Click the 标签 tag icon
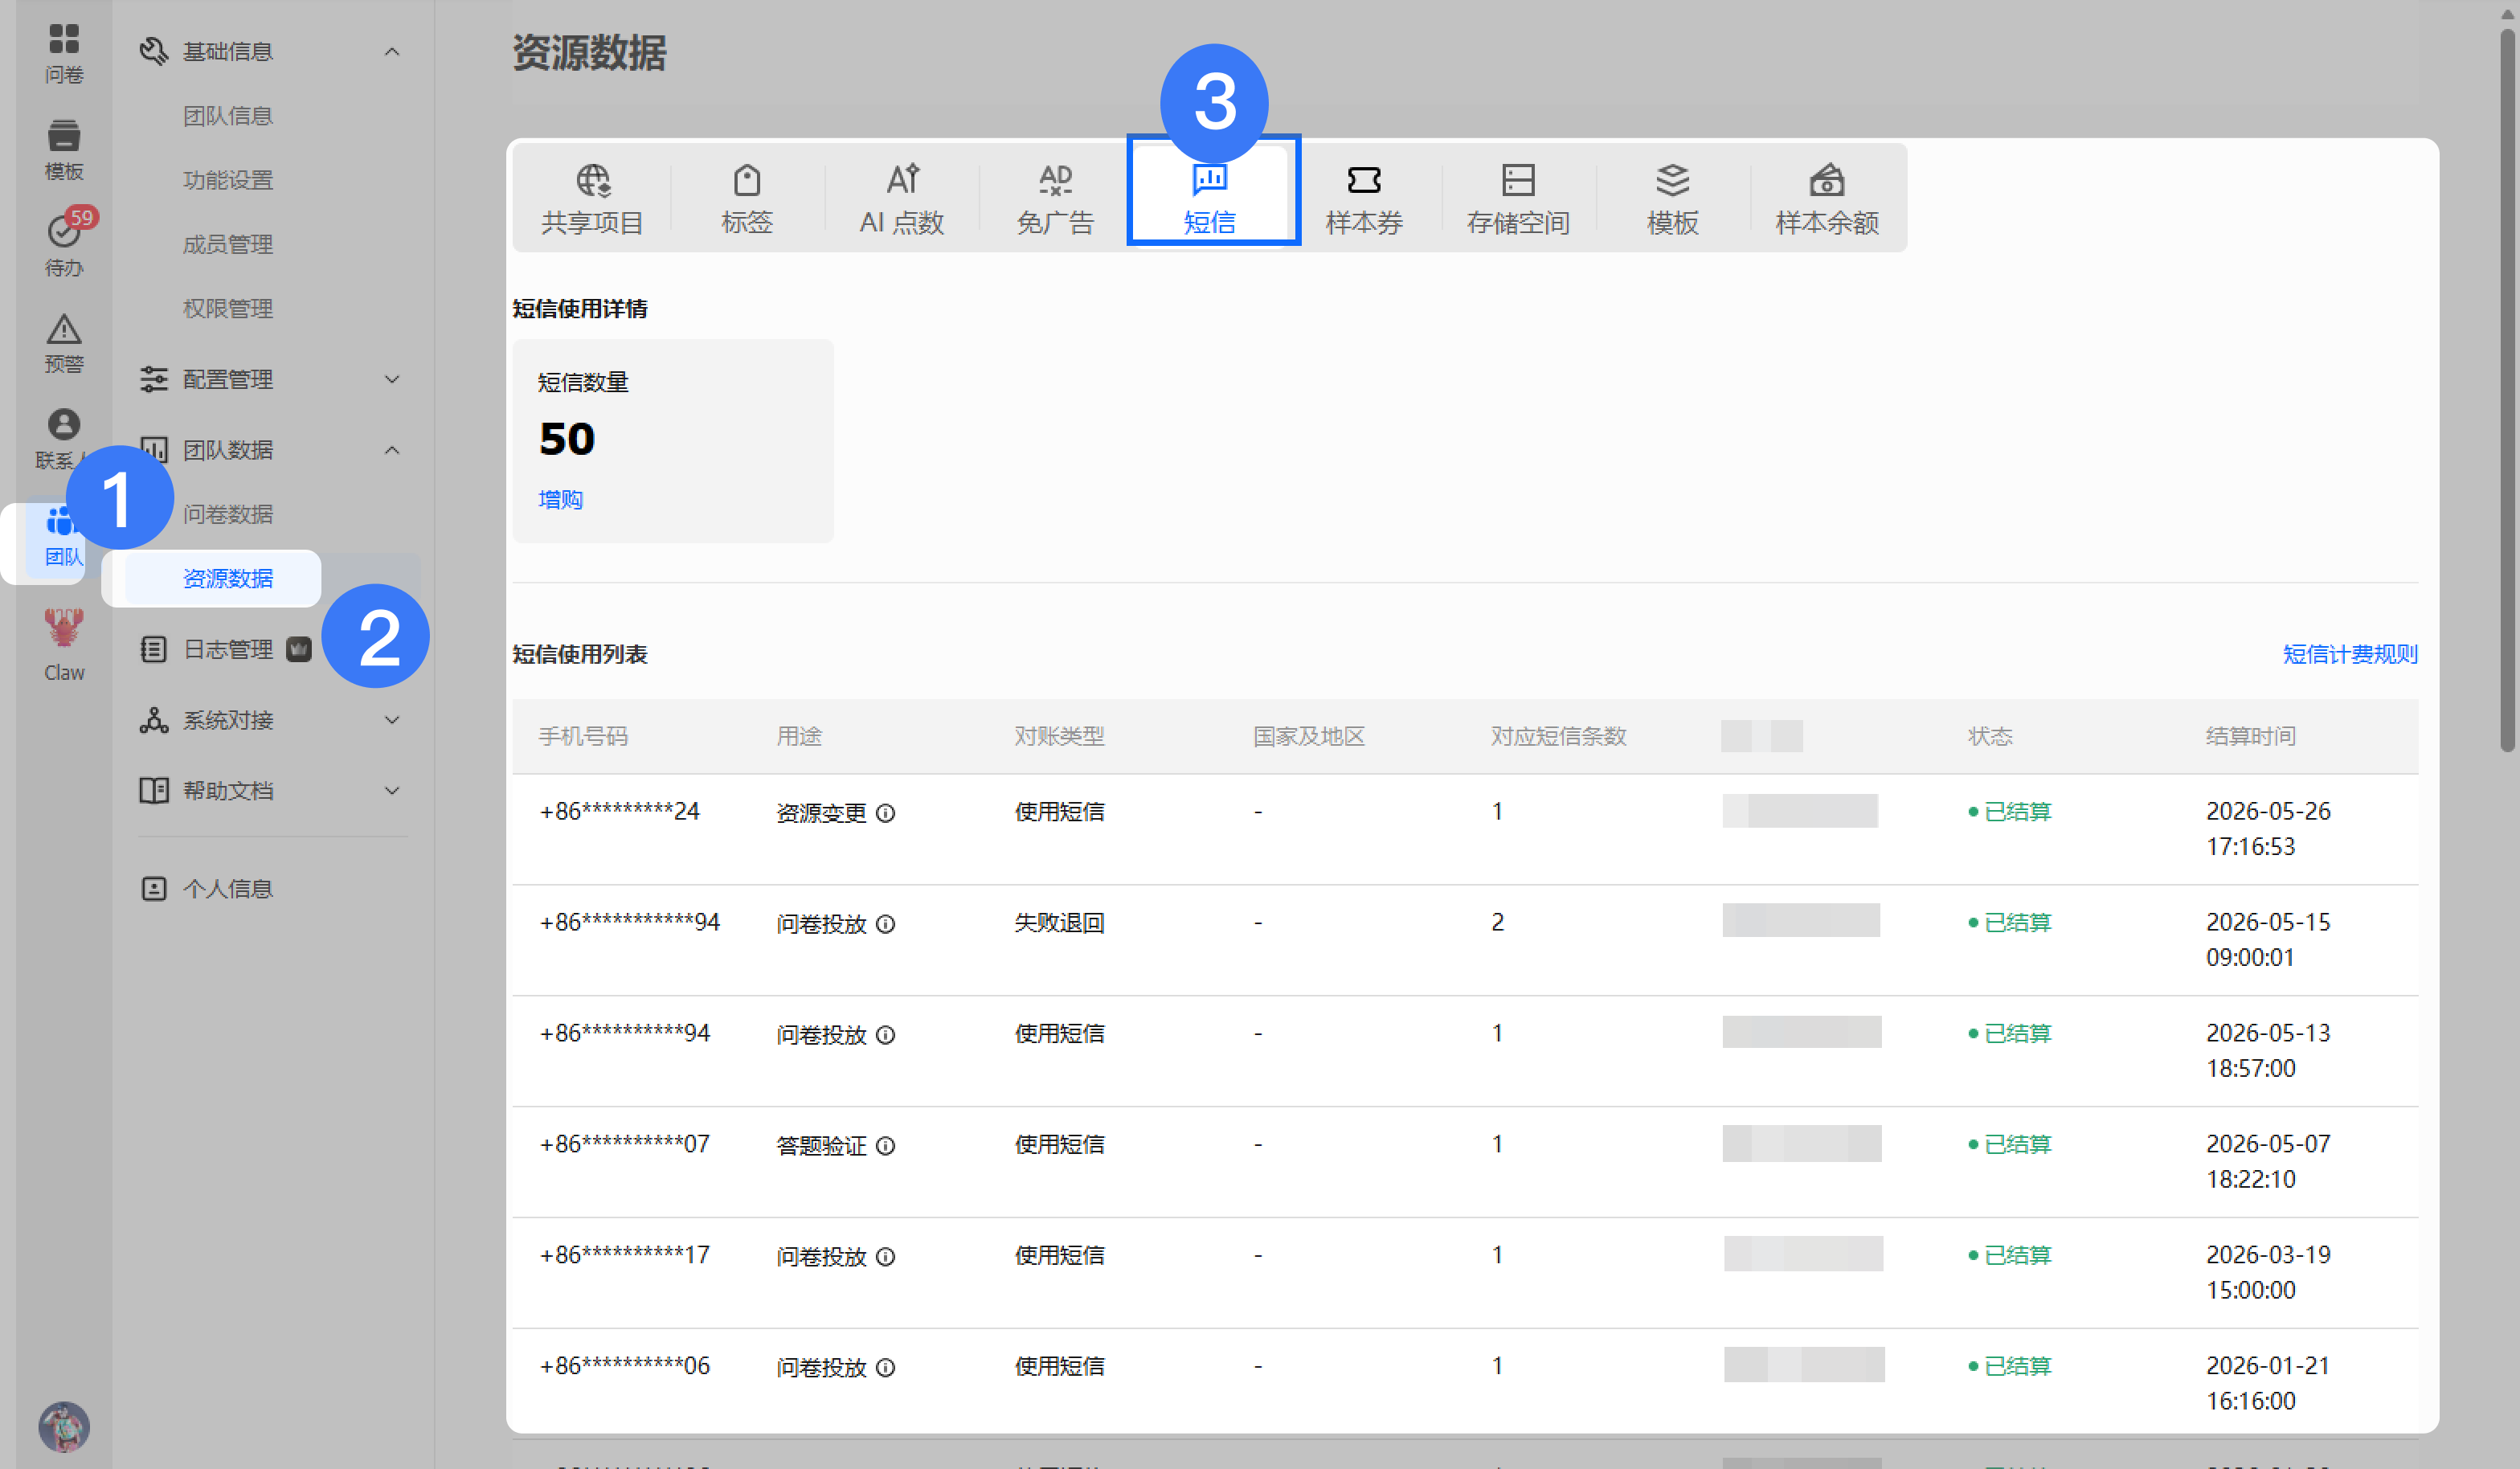 [x=747, y=180]
